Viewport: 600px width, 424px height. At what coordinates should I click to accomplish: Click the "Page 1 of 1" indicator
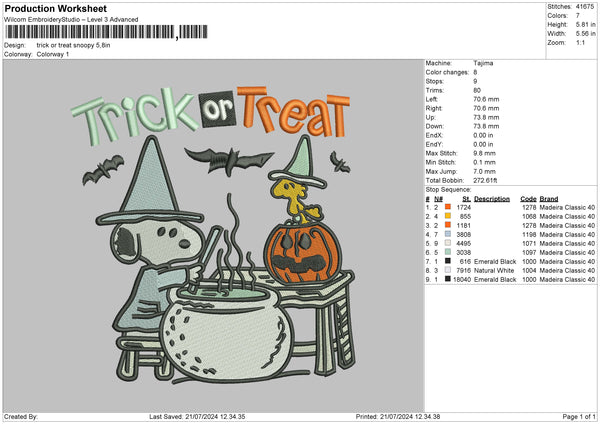pyautogui.click(x=579, y=417)
